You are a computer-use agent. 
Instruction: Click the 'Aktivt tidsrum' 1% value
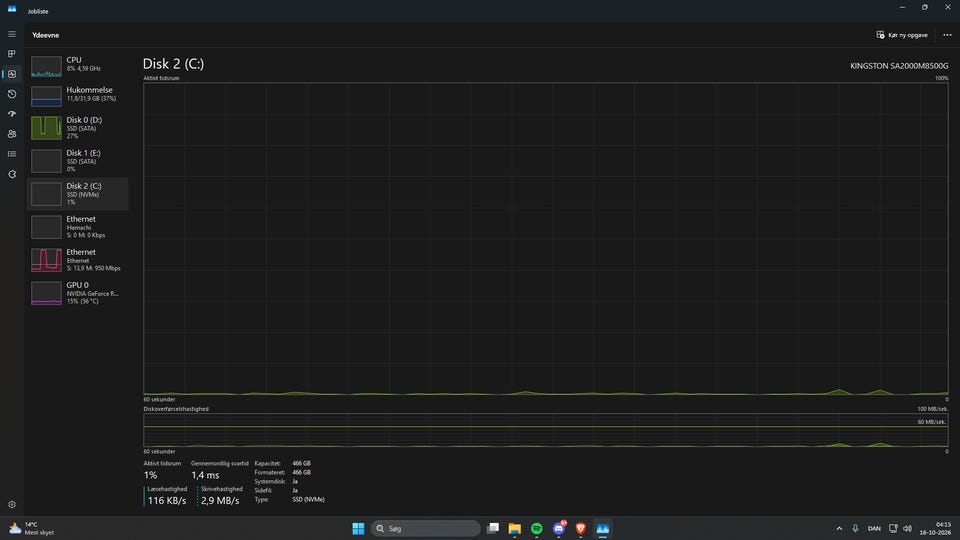[x=151, y=475]
